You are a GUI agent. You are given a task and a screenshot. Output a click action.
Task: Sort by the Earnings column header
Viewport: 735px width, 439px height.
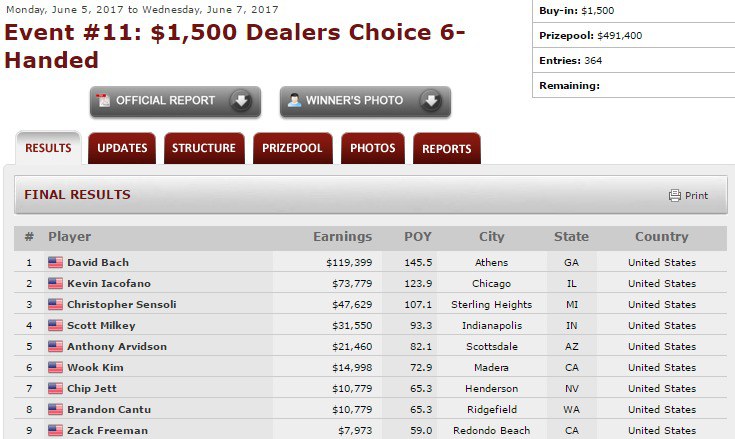[342, 237]
